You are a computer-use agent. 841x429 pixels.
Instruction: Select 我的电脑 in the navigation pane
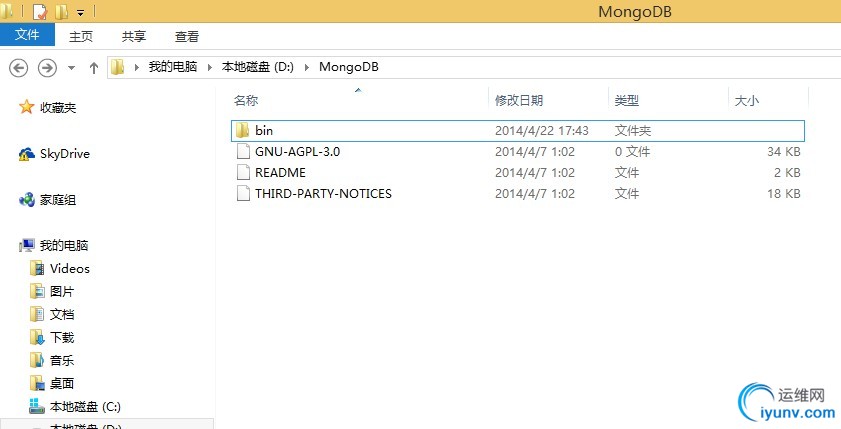64,246
